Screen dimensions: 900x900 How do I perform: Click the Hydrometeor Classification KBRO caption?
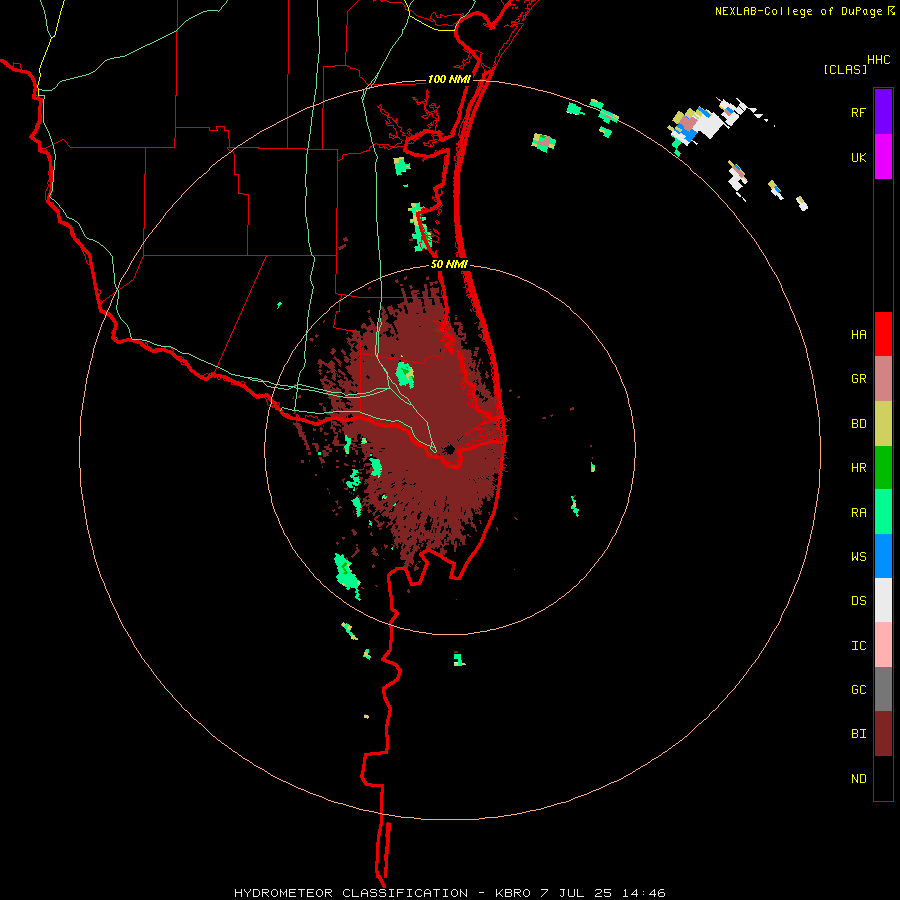point(449,893)
